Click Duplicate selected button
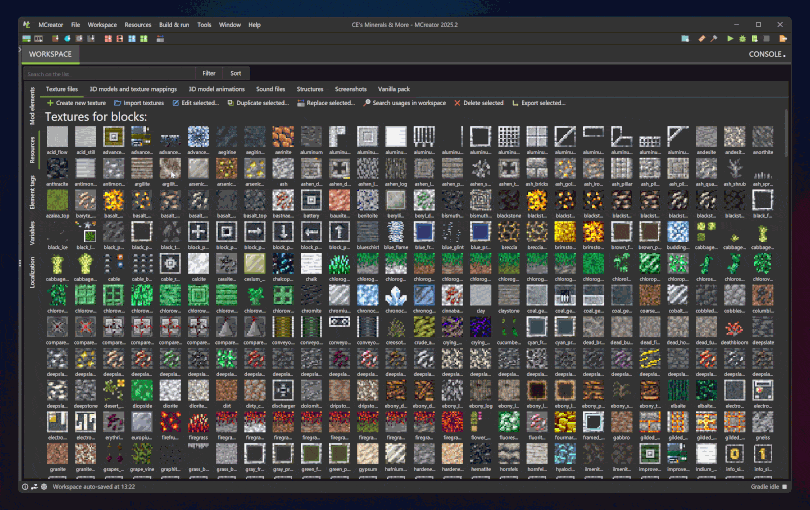 pos(258,103)
